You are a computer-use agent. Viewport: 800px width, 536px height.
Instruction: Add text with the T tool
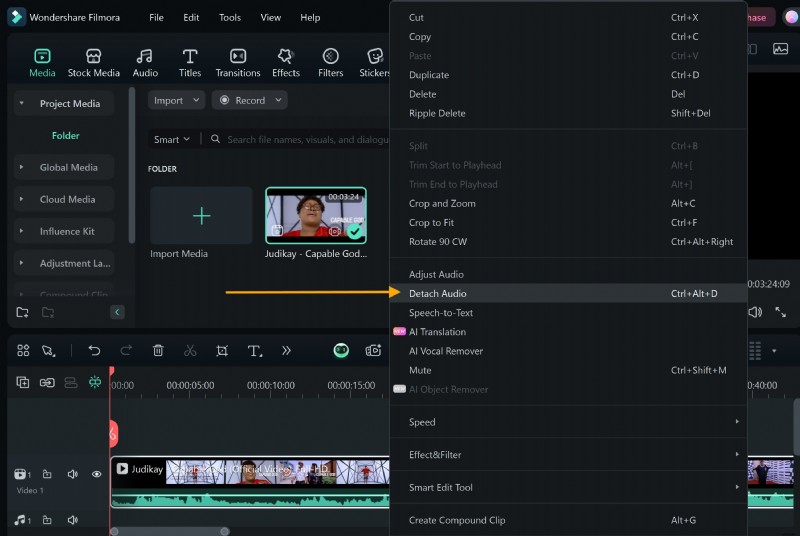(254, 350)
